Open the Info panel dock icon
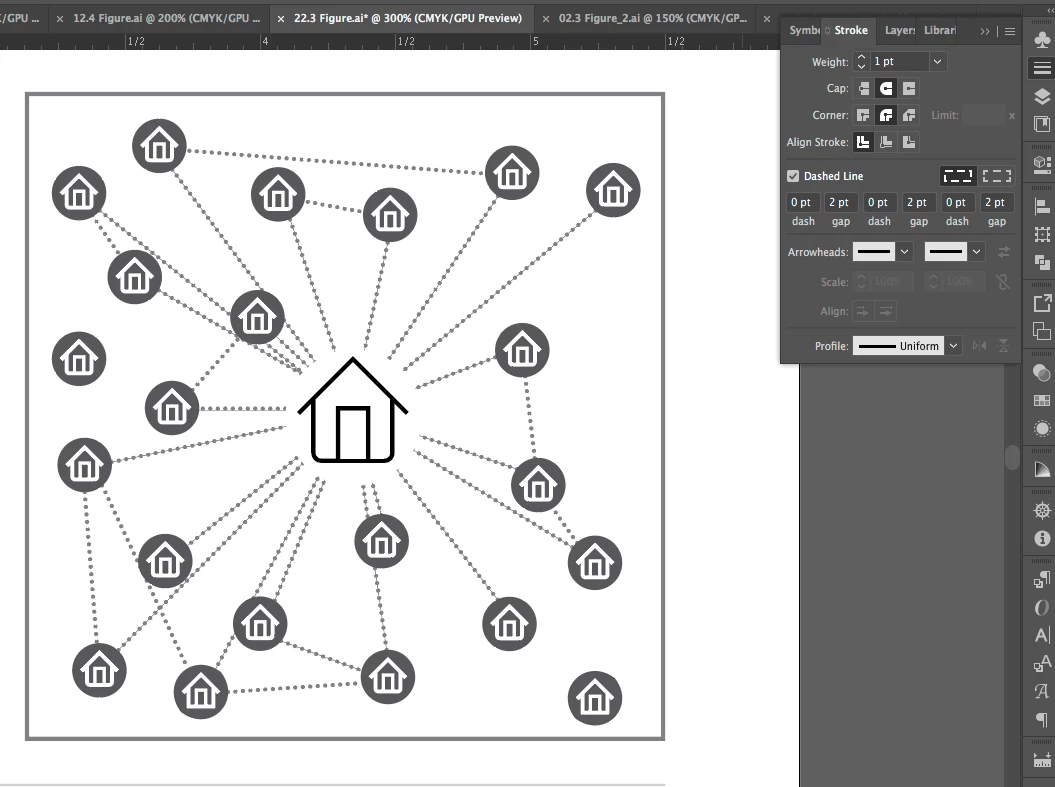Viewport: 1055px width, 787px height. pyautogui.click(x=1042, y=538)
